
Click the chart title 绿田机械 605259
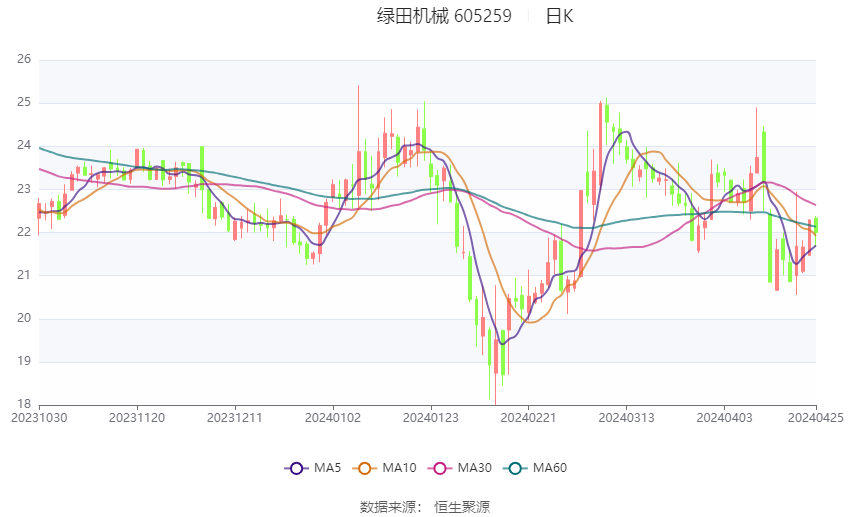pyautogui.click(x=444, y=16)
